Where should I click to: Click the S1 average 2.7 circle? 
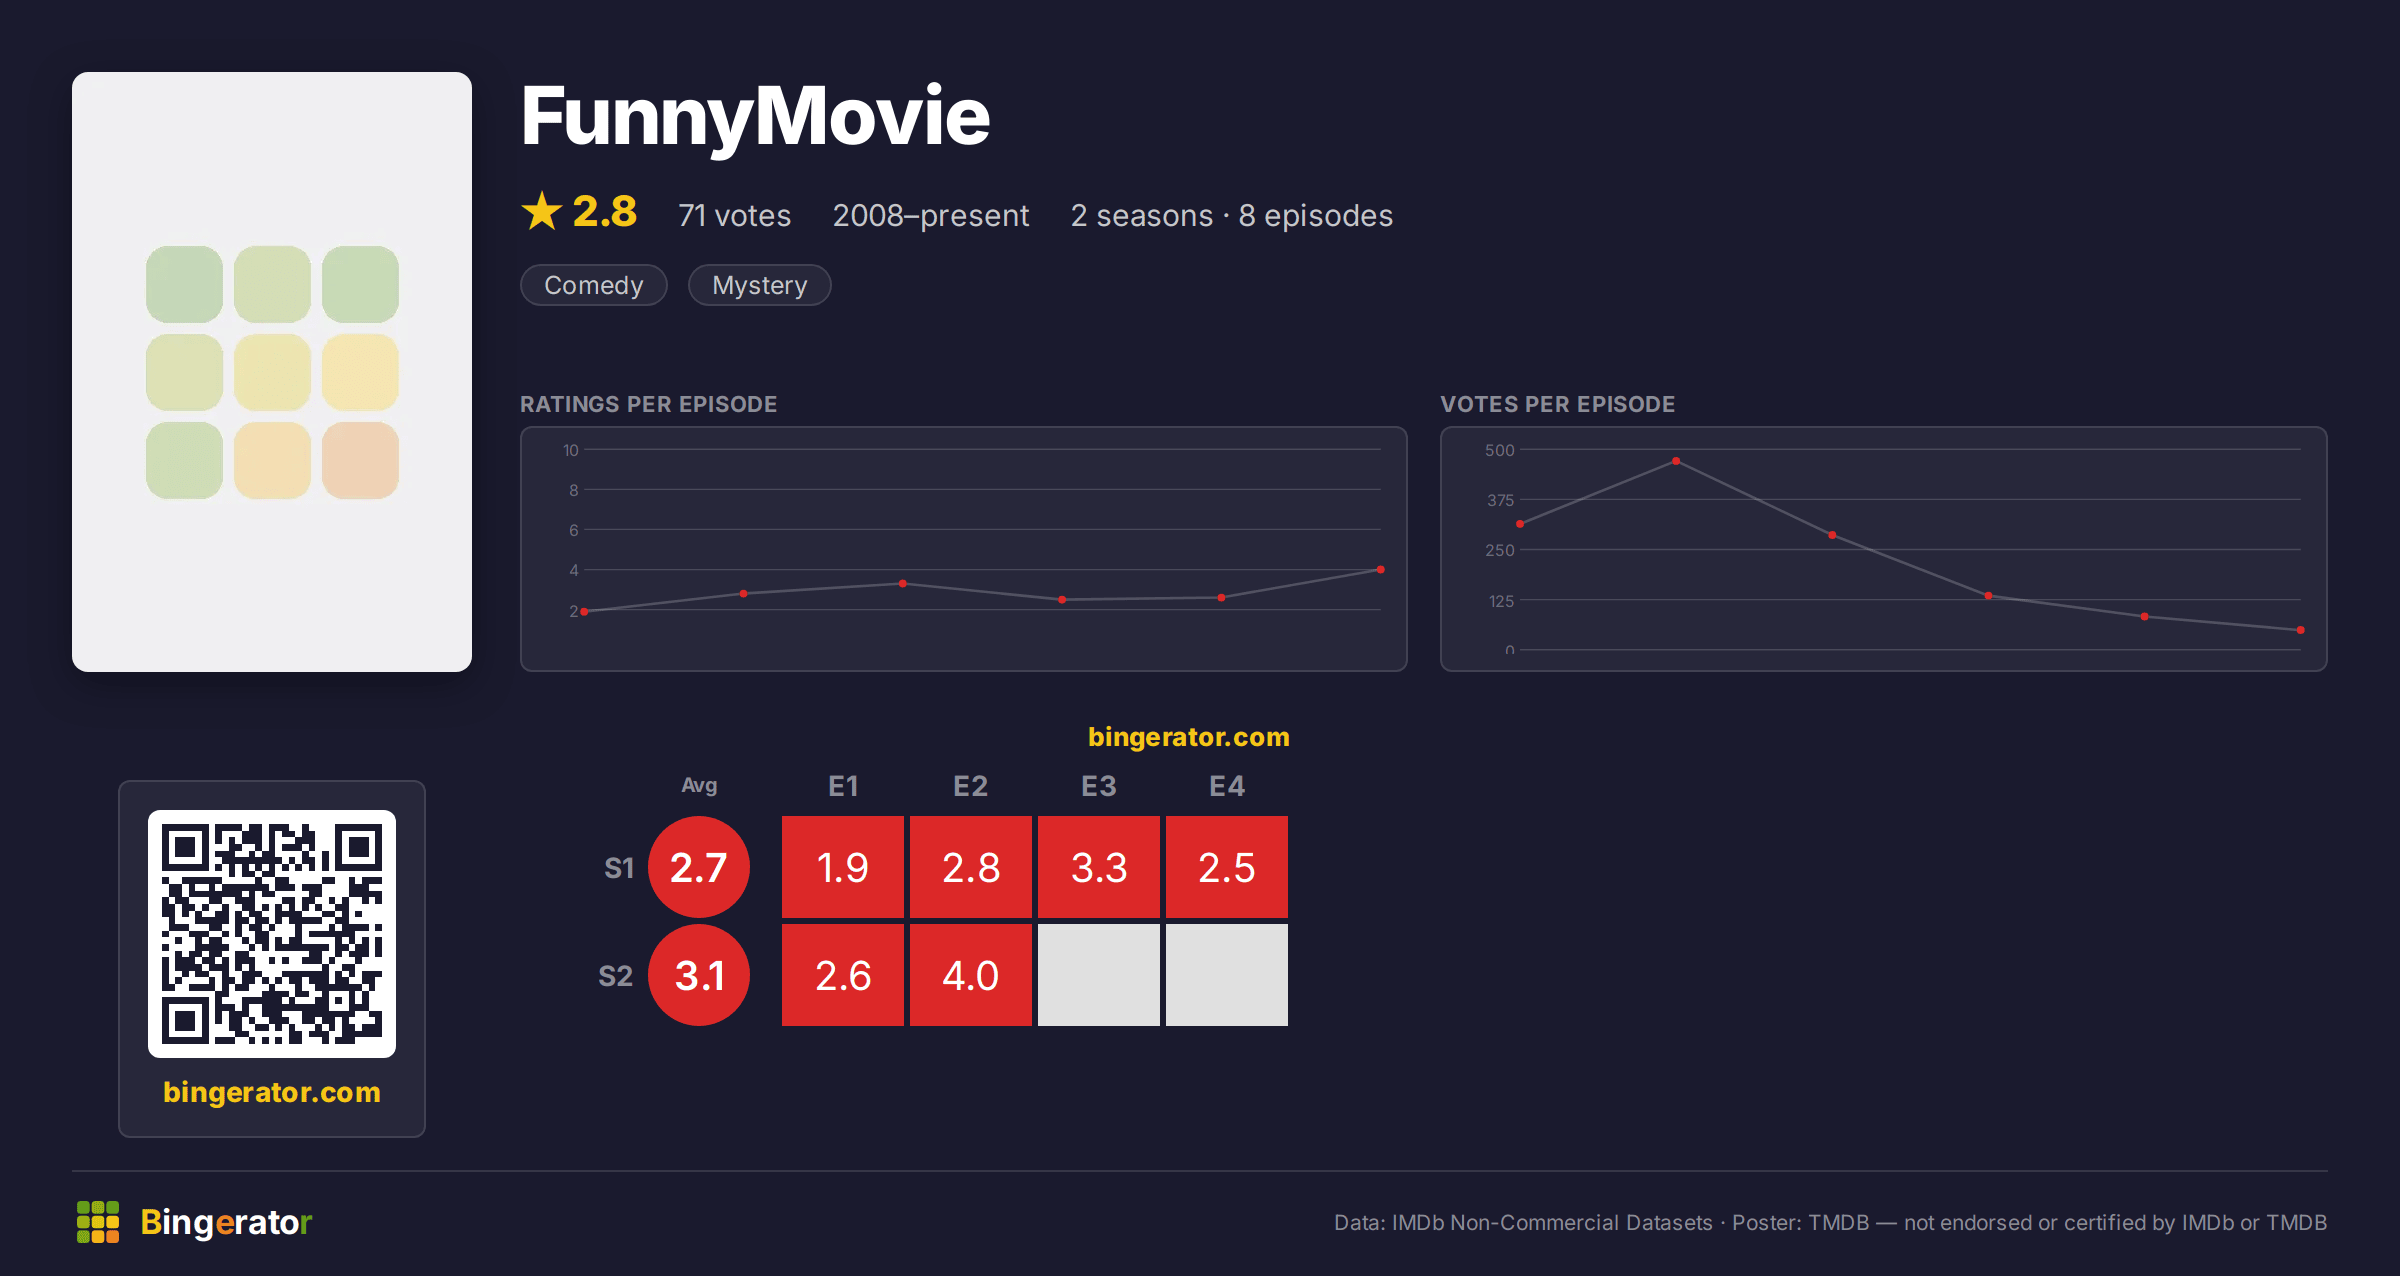pyautogui.click(x=699, y=867)
